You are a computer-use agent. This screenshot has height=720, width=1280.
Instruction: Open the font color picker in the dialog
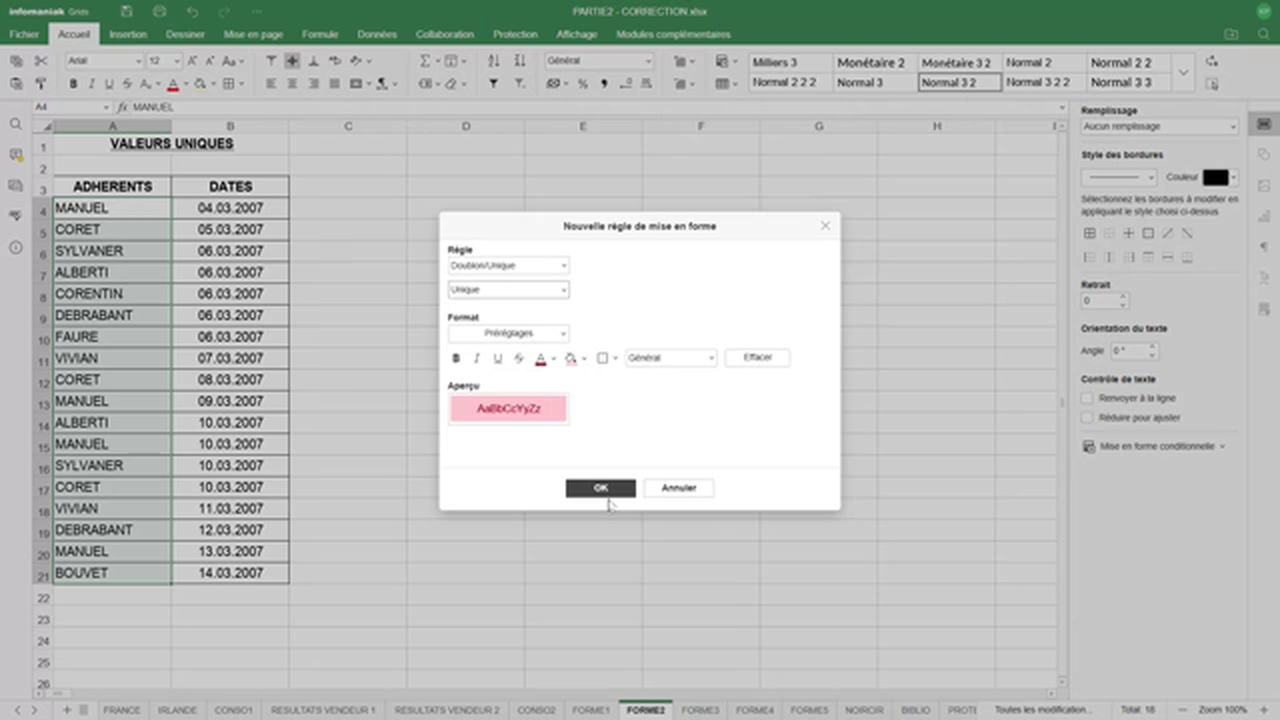(x=545, y=358)
